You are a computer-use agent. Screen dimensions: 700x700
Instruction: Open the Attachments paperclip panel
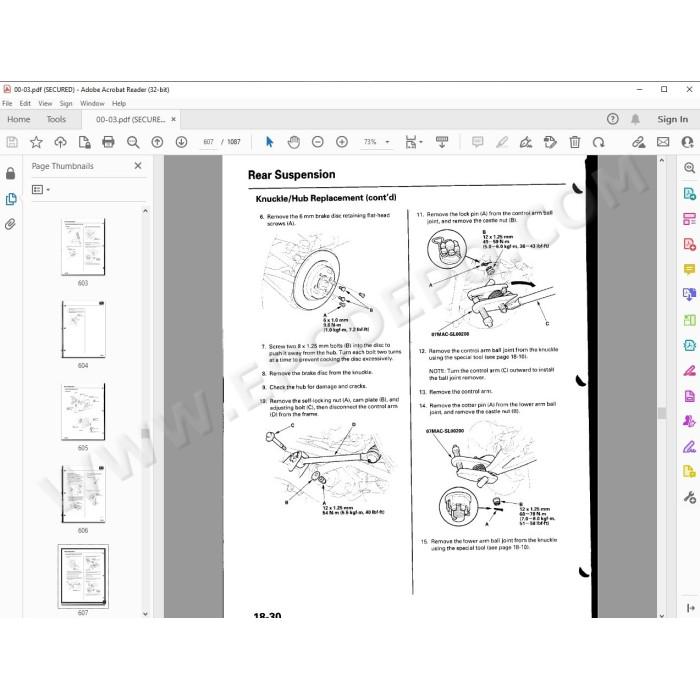tap(10, 224)
